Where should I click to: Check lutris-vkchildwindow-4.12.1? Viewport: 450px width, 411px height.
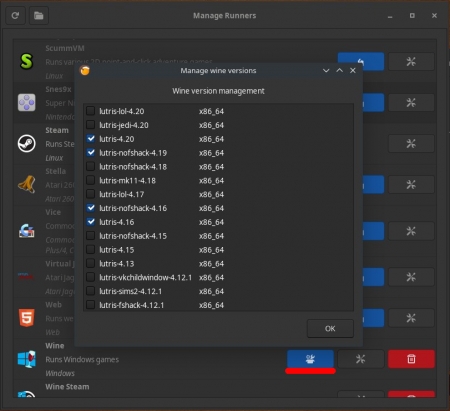(x=90, y=277)
